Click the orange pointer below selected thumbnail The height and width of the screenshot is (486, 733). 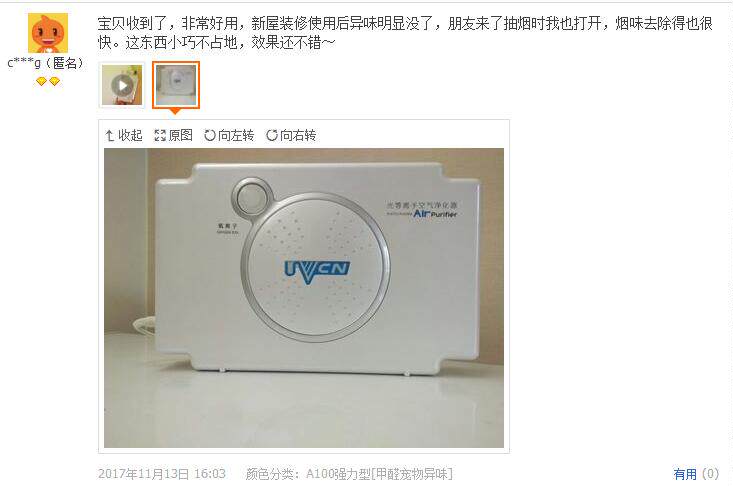coord(175,111)
